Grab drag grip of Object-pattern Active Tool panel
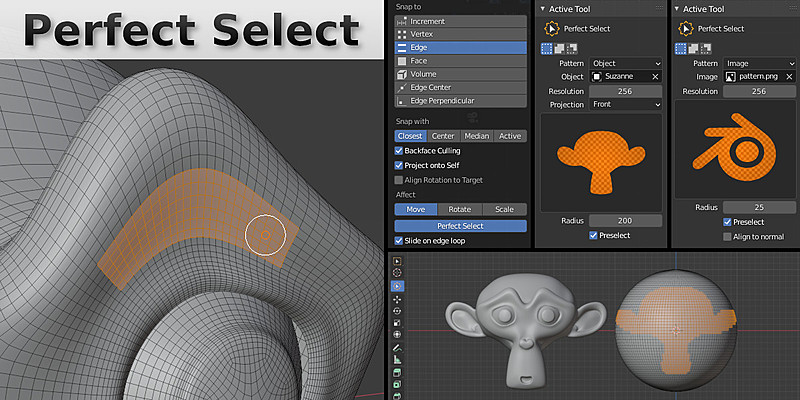Image resolution: width=800 pixels, height=400 pixels. (659, 9)
